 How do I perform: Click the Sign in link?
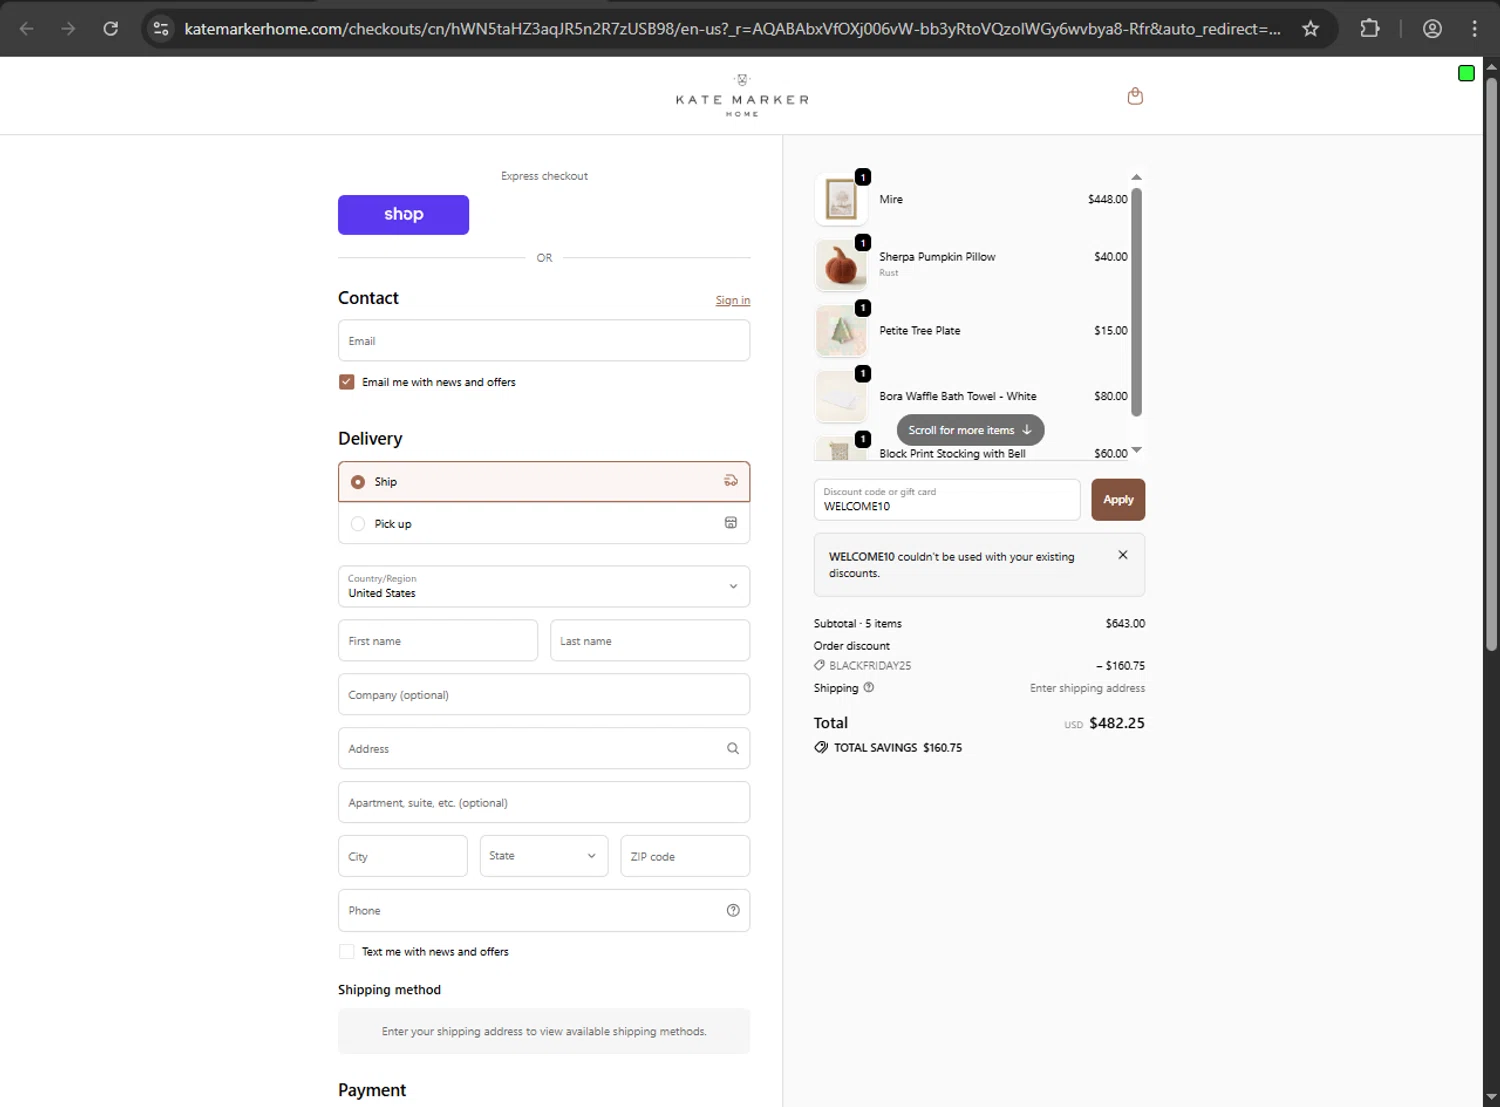[733, 300]
